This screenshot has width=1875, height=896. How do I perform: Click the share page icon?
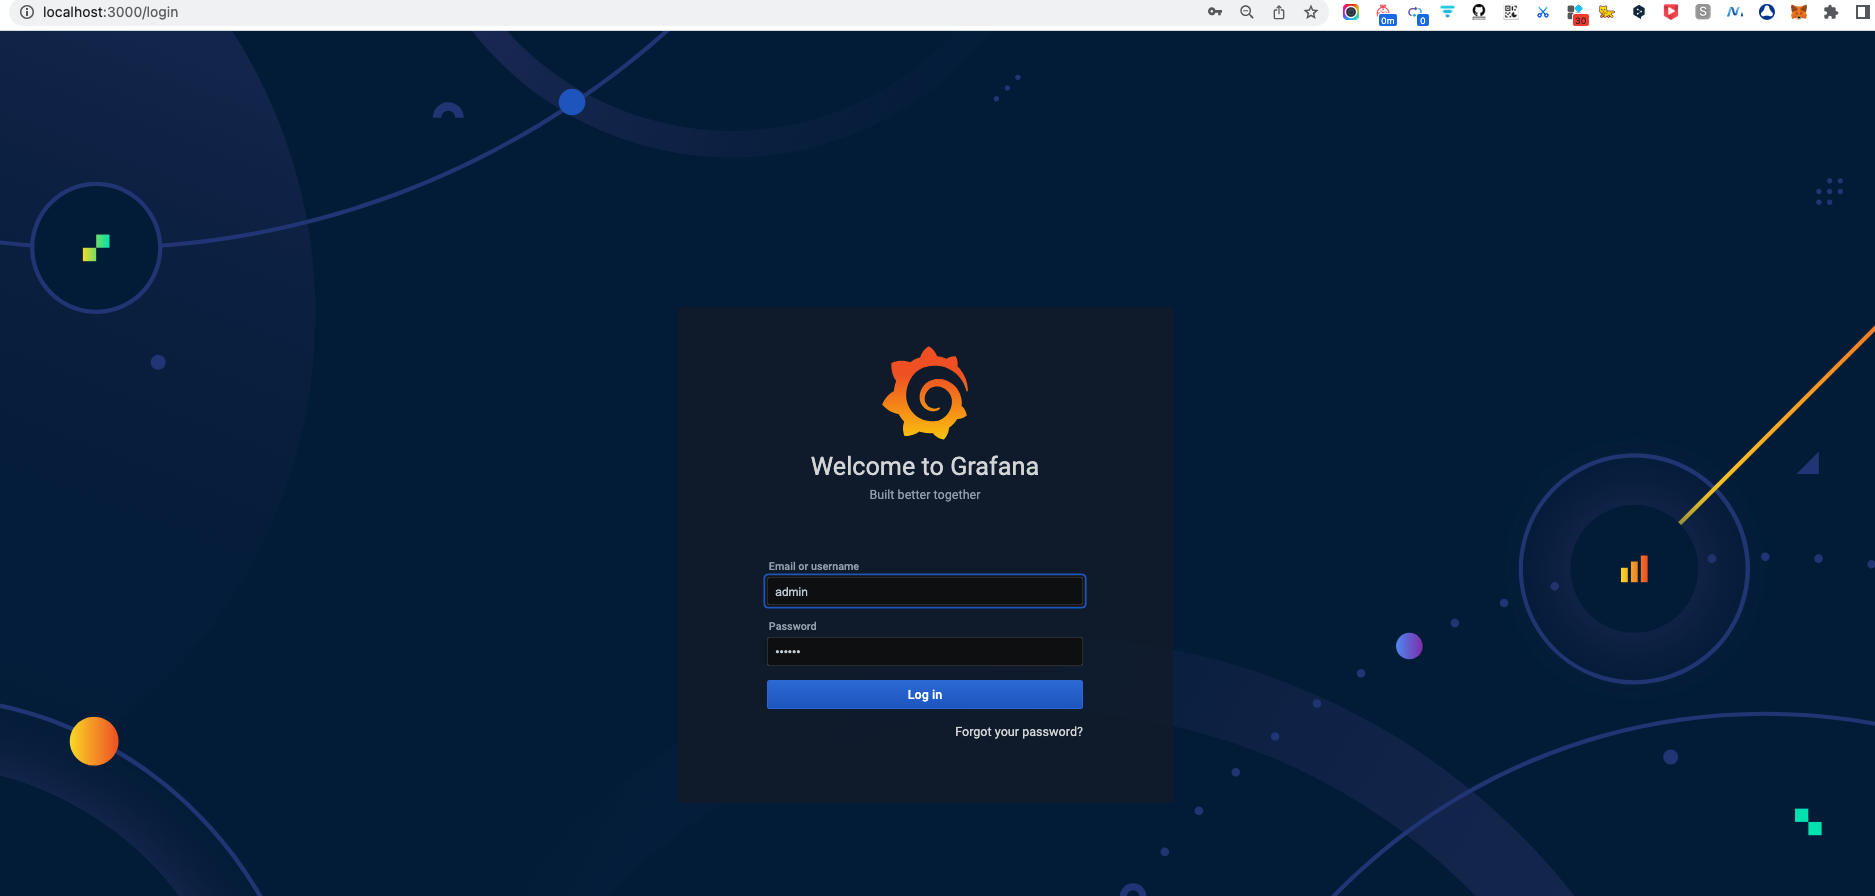1279,12
